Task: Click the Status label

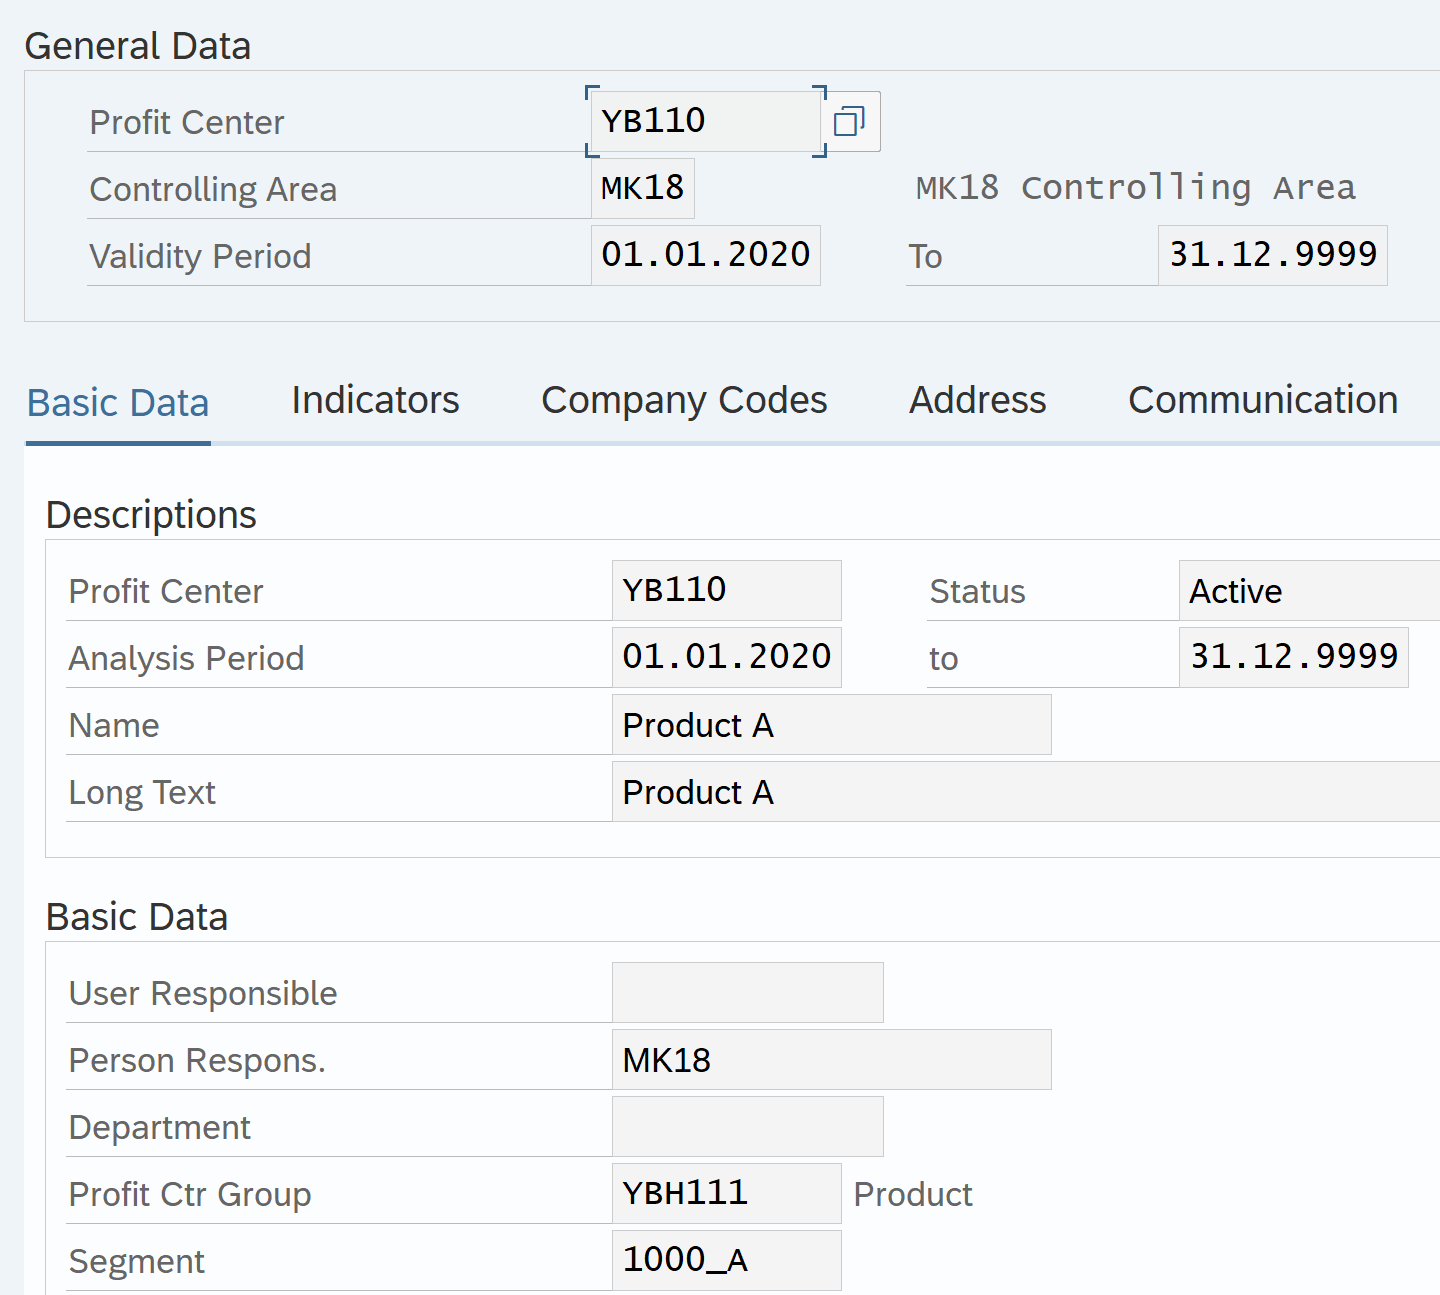Action: coord(977,591)
